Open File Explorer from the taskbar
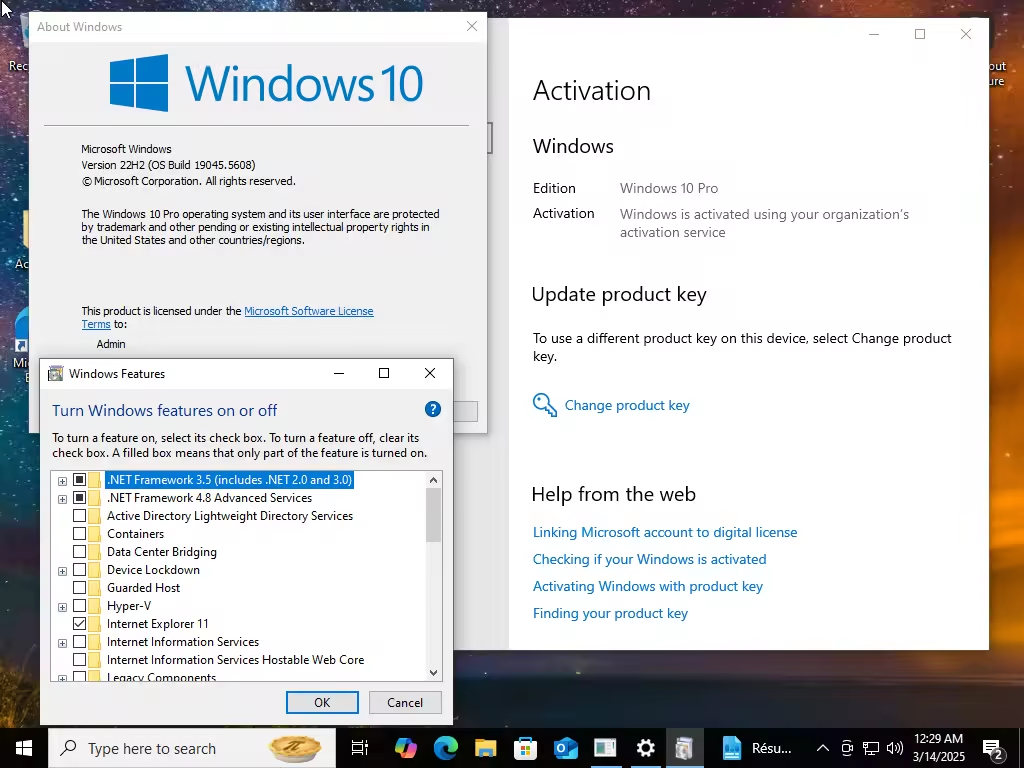Screen dimensions: 1024x768 pyautogui.click(x=486, y=748)
